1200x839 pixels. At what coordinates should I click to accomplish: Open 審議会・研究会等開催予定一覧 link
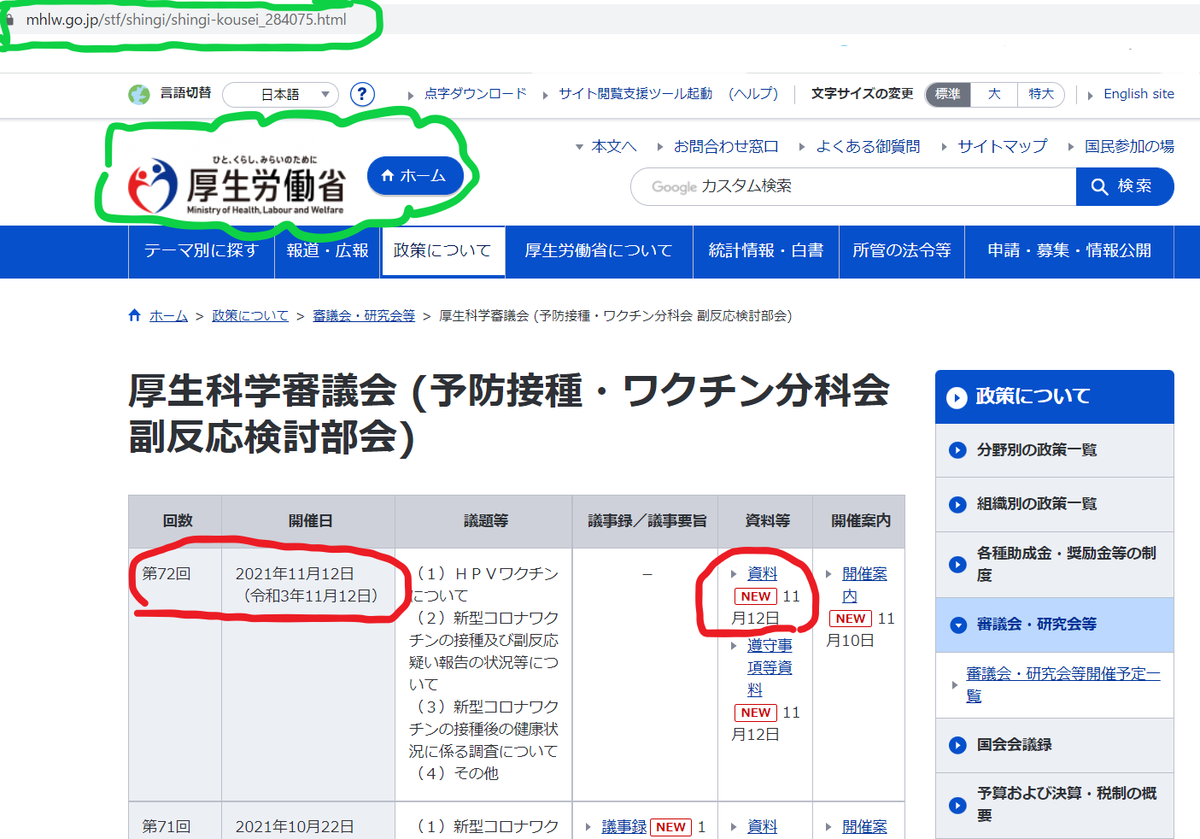coord(1063,685)
